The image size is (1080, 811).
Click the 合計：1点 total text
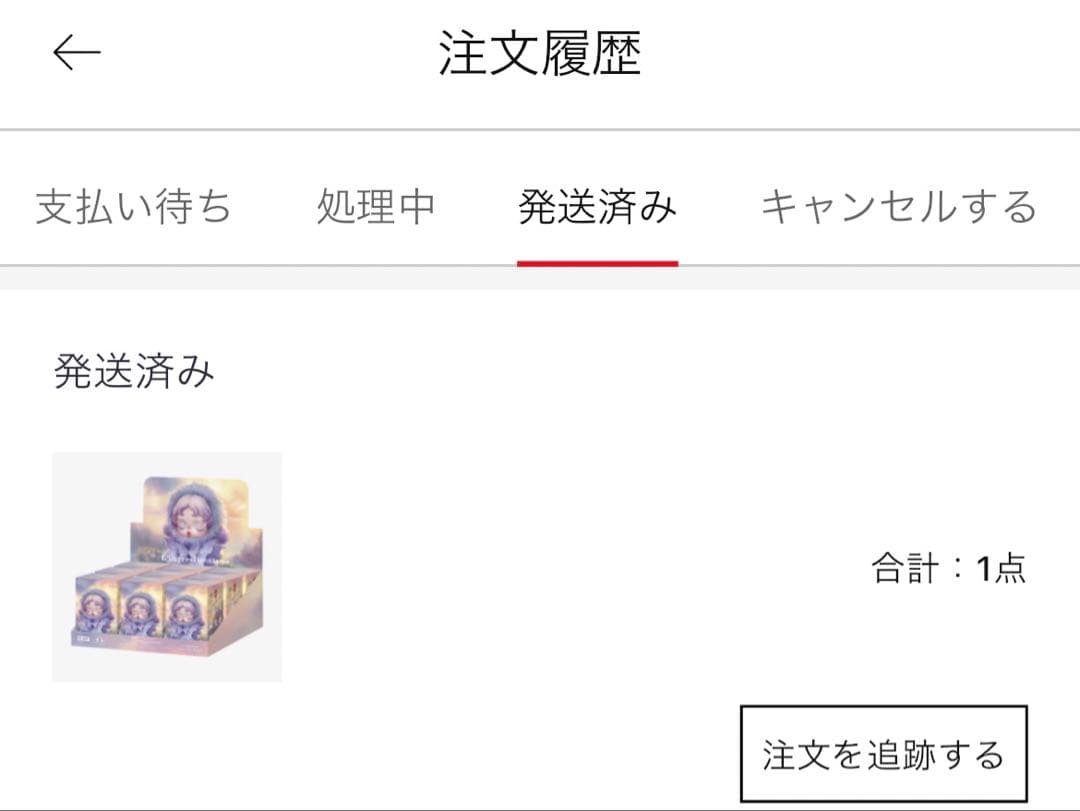948,568
